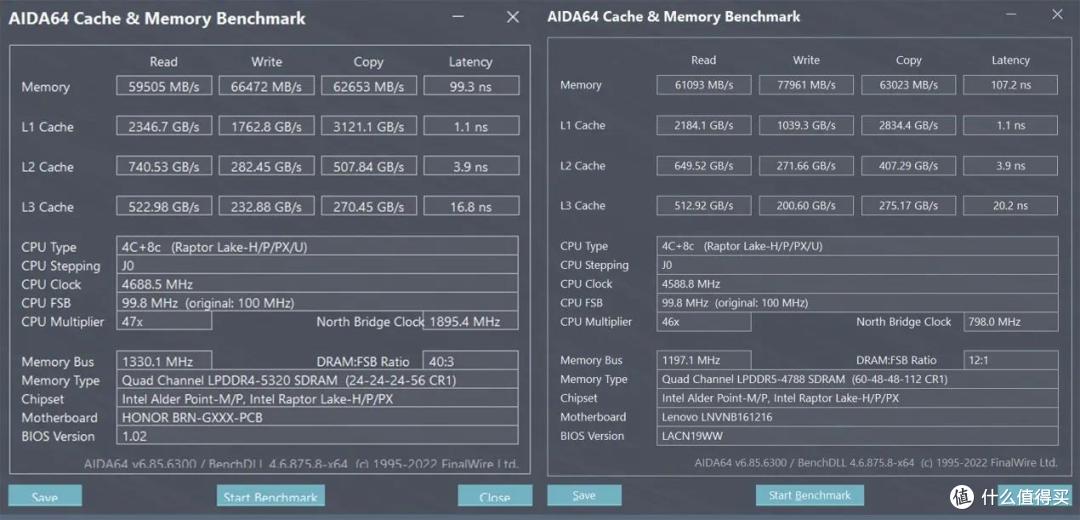Click the 1895.4 MHz North Bridge Clock field
Image resolution: width=1080 pixels, height=520 pixels.
(470, 321)
